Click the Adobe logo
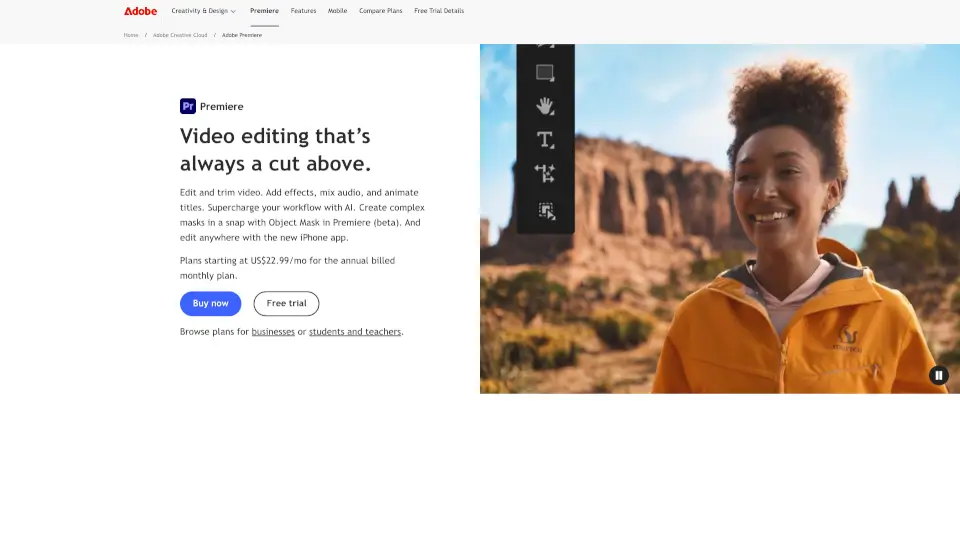Screen dimensions: 960x540 coord(140,11)
